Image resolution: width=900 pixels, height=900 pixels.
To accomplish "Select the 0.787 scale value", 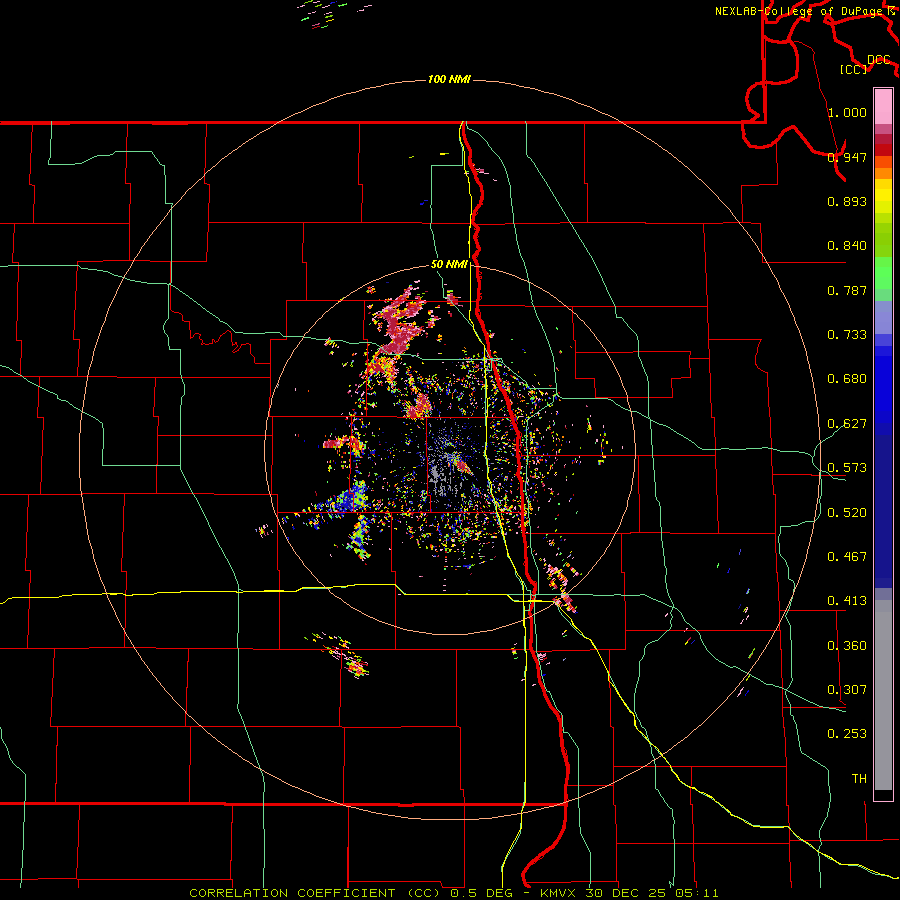I will (x=847, y=290).
